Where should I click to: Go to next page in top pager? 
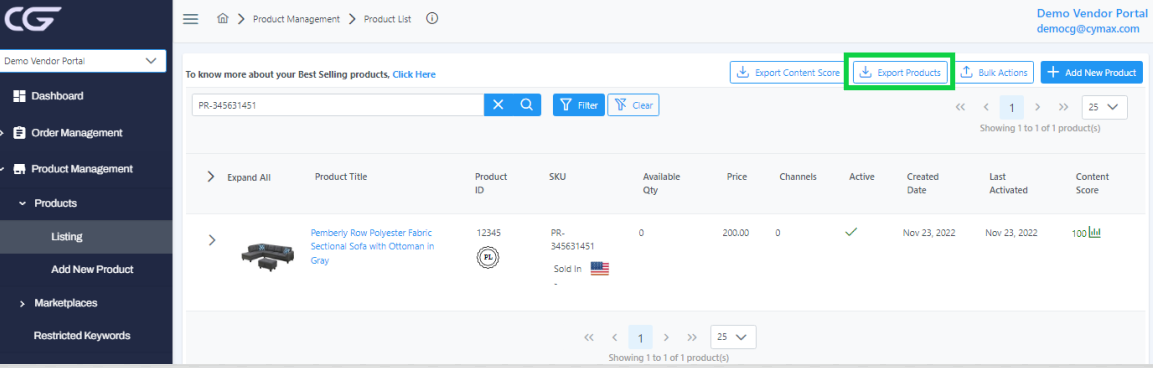pos(1038,107)
